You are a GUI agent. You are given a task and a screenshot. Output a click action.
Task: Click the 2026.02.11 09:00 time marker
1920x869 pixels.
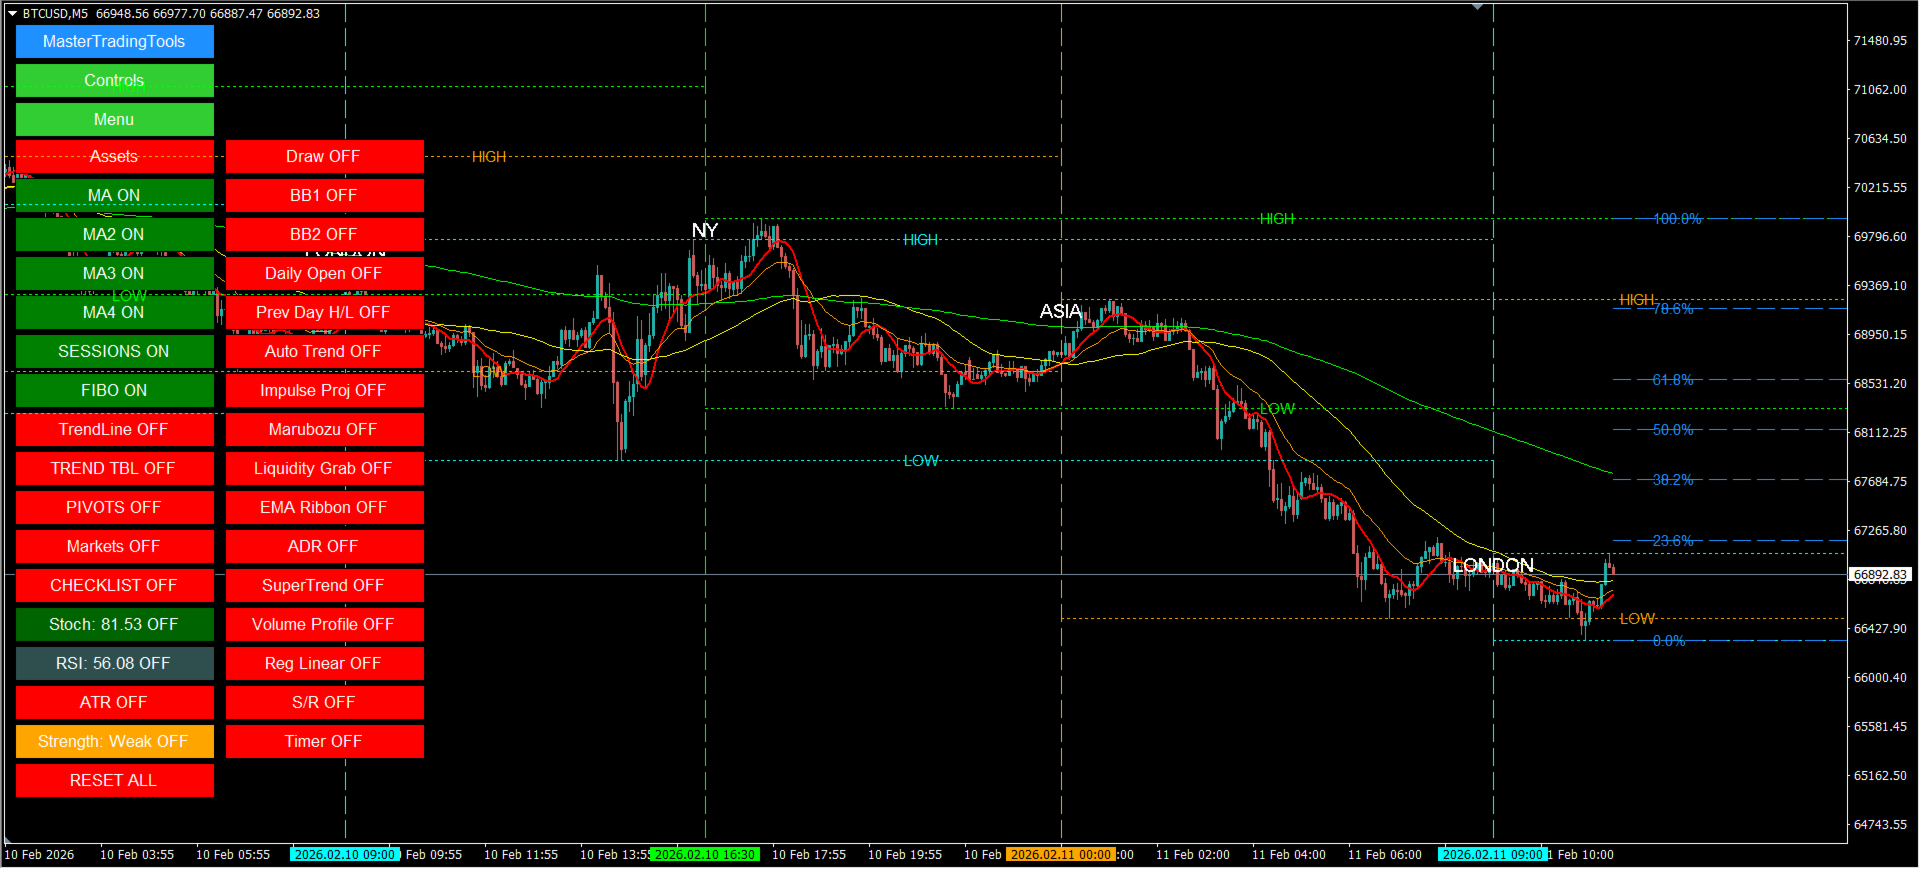[x=1493, y=855]
